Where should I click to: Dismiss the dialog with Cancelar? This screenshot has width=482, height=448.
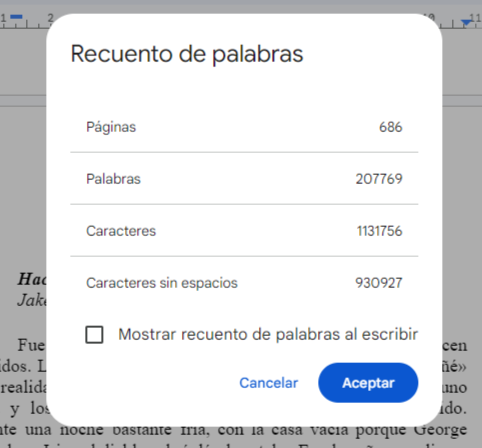pos(269,383)
